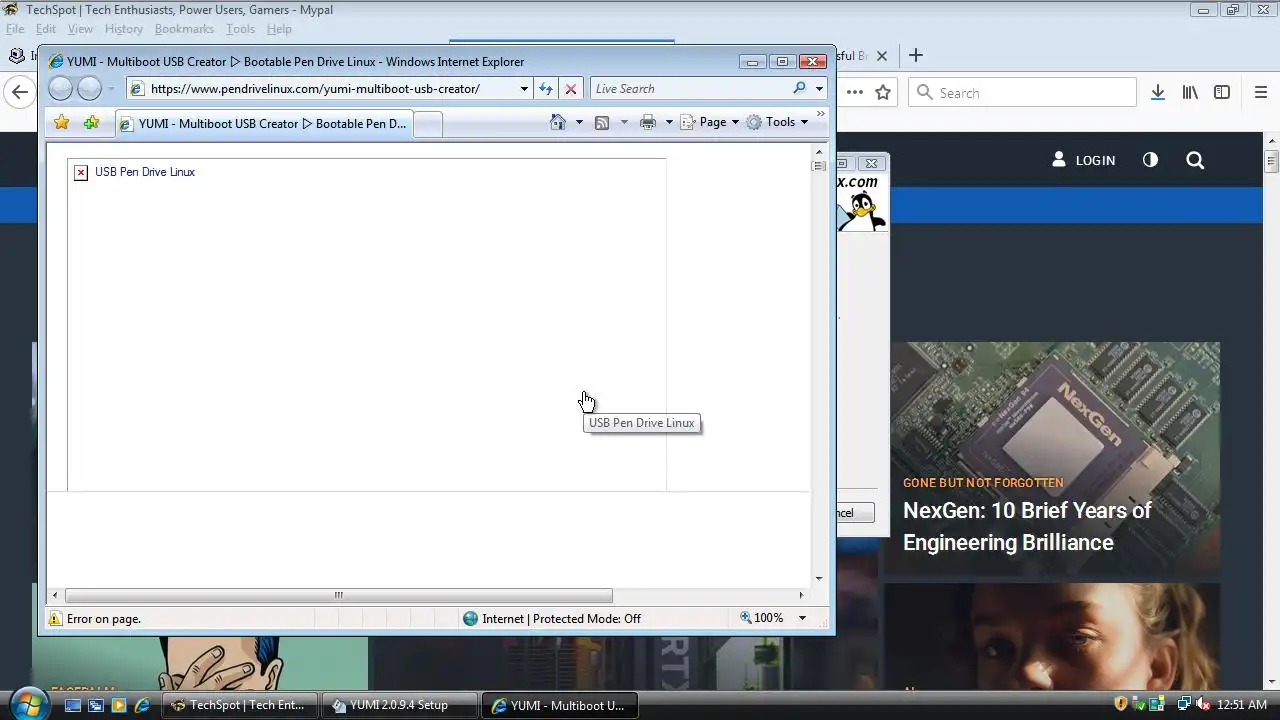Switch to YUMI 2.0.9.4 Setup taskbar button
The width and height of the screenshot is (1280, 720).
[x=400, y=705]
